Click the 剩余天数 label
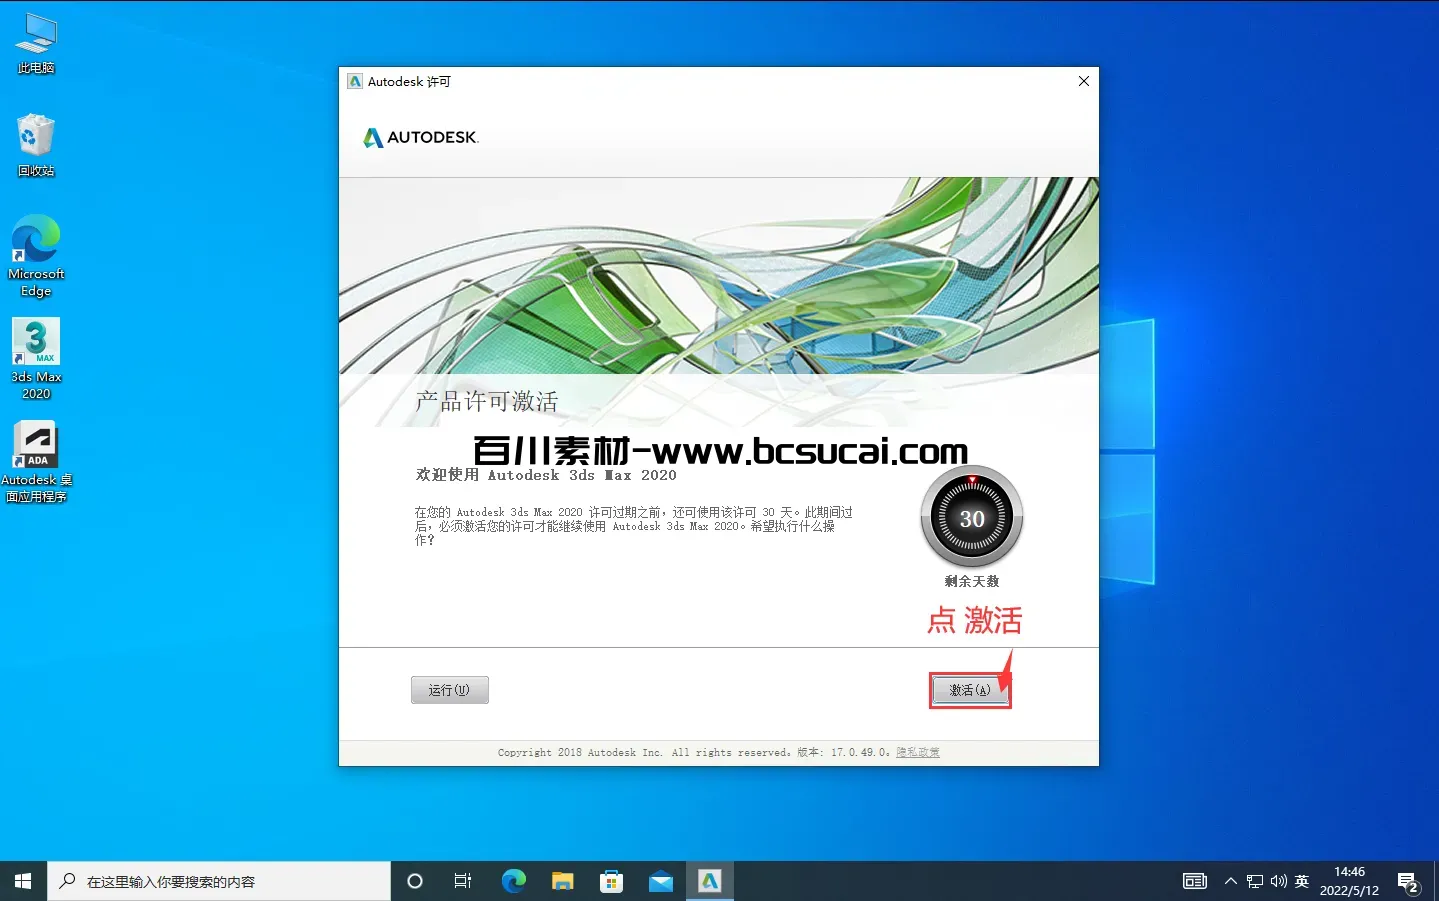This screenshot has width=1439, height=901. (972, 581)
